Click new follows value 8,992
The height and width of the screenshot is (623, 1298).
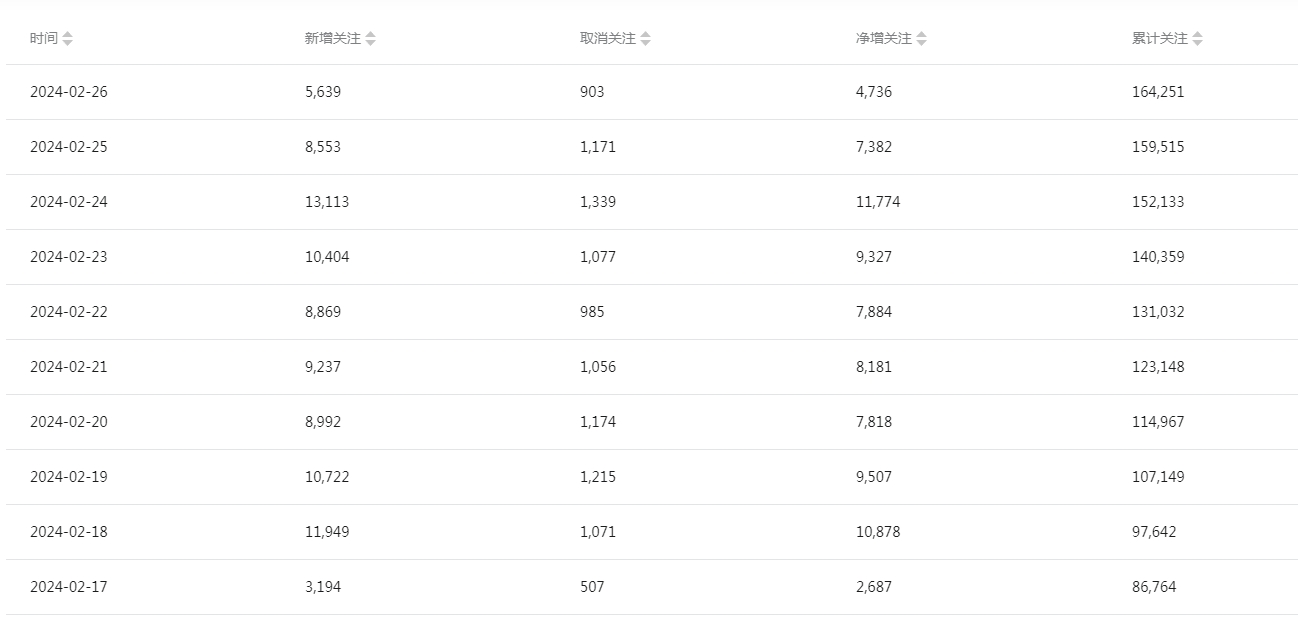click(x=323, y=422)
